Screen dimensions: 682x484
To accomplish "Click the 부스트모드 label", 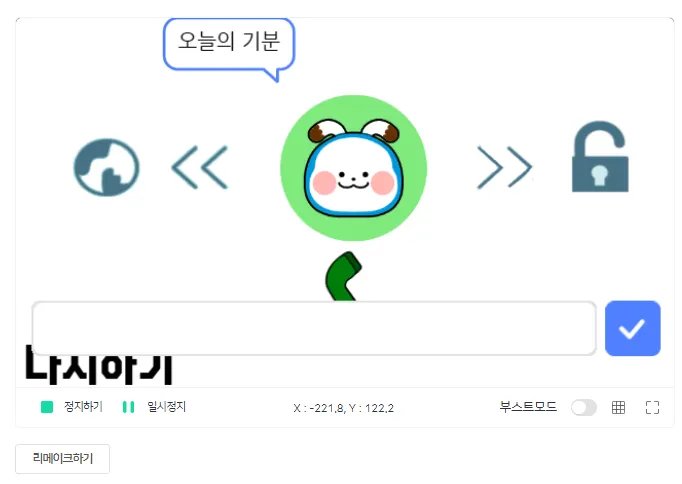I will click(x=528, y=407).
